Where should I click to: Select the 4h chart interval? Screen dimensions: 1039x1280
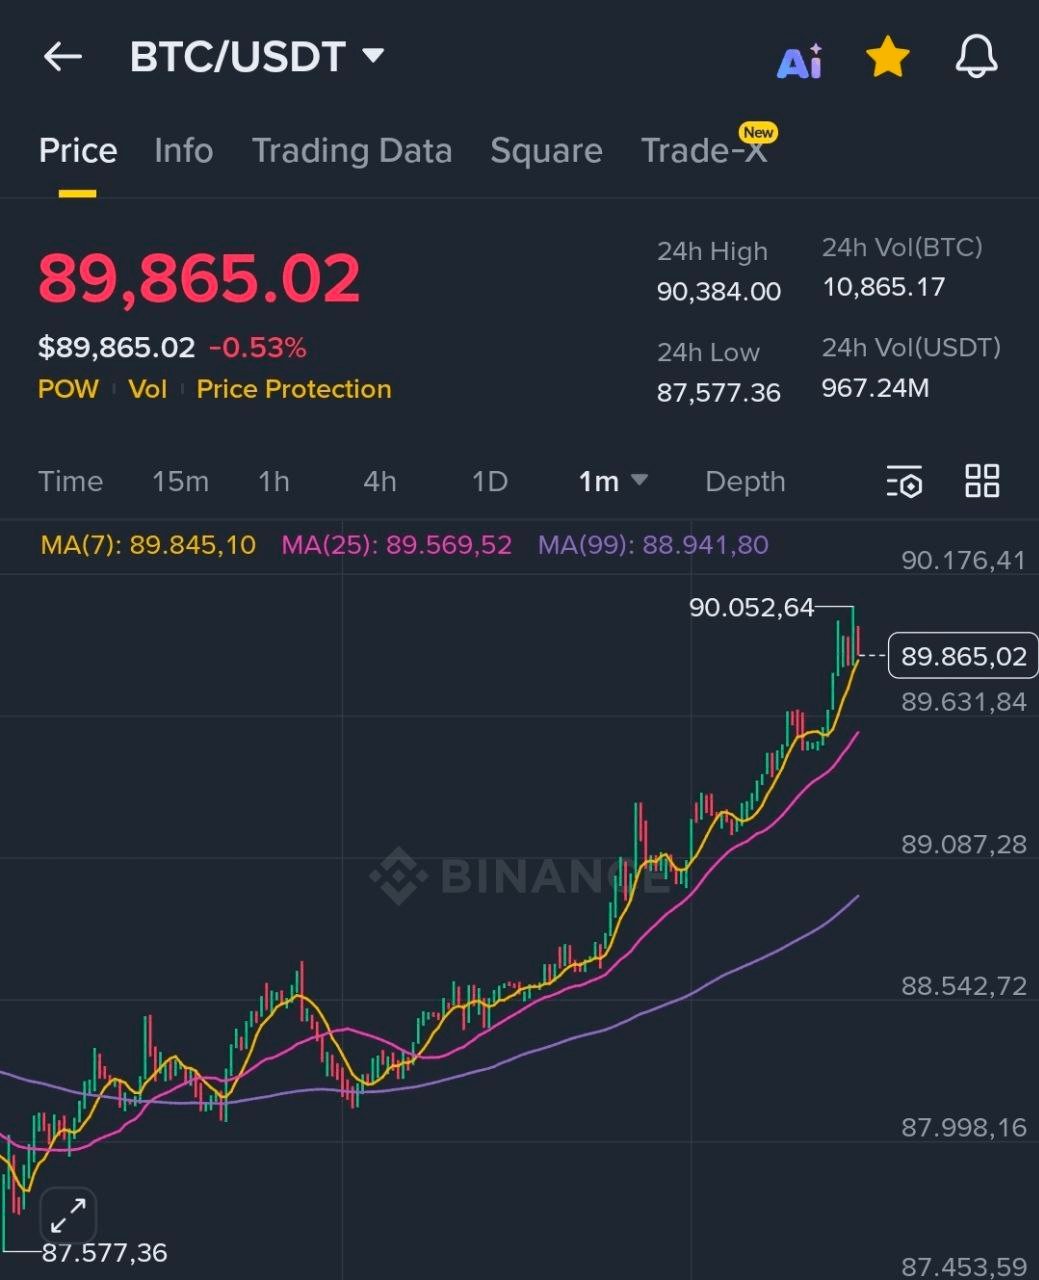tap(379, 482)
